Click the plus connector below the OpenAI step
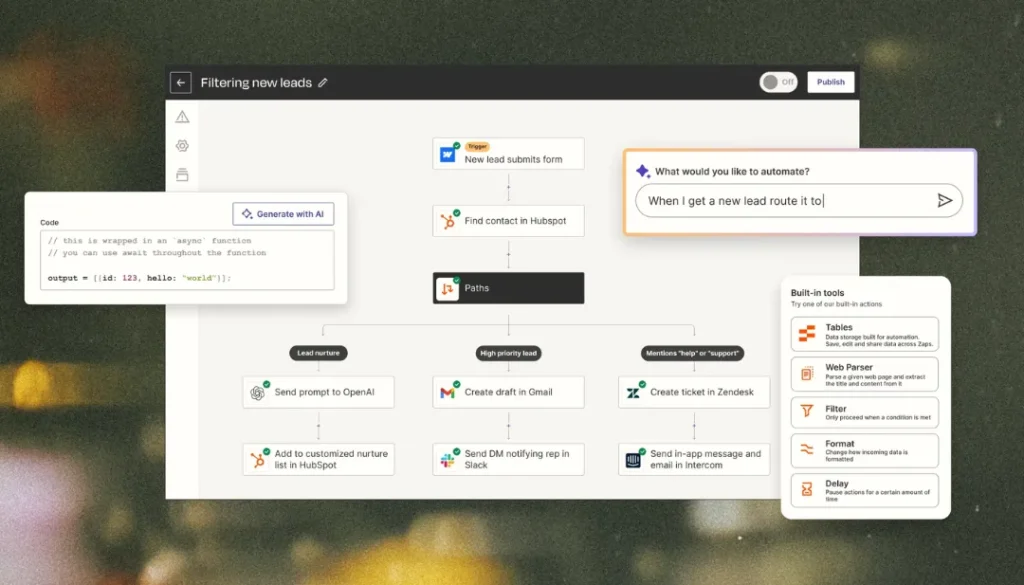Viewport: 1024px width, 585px height. 318,426
